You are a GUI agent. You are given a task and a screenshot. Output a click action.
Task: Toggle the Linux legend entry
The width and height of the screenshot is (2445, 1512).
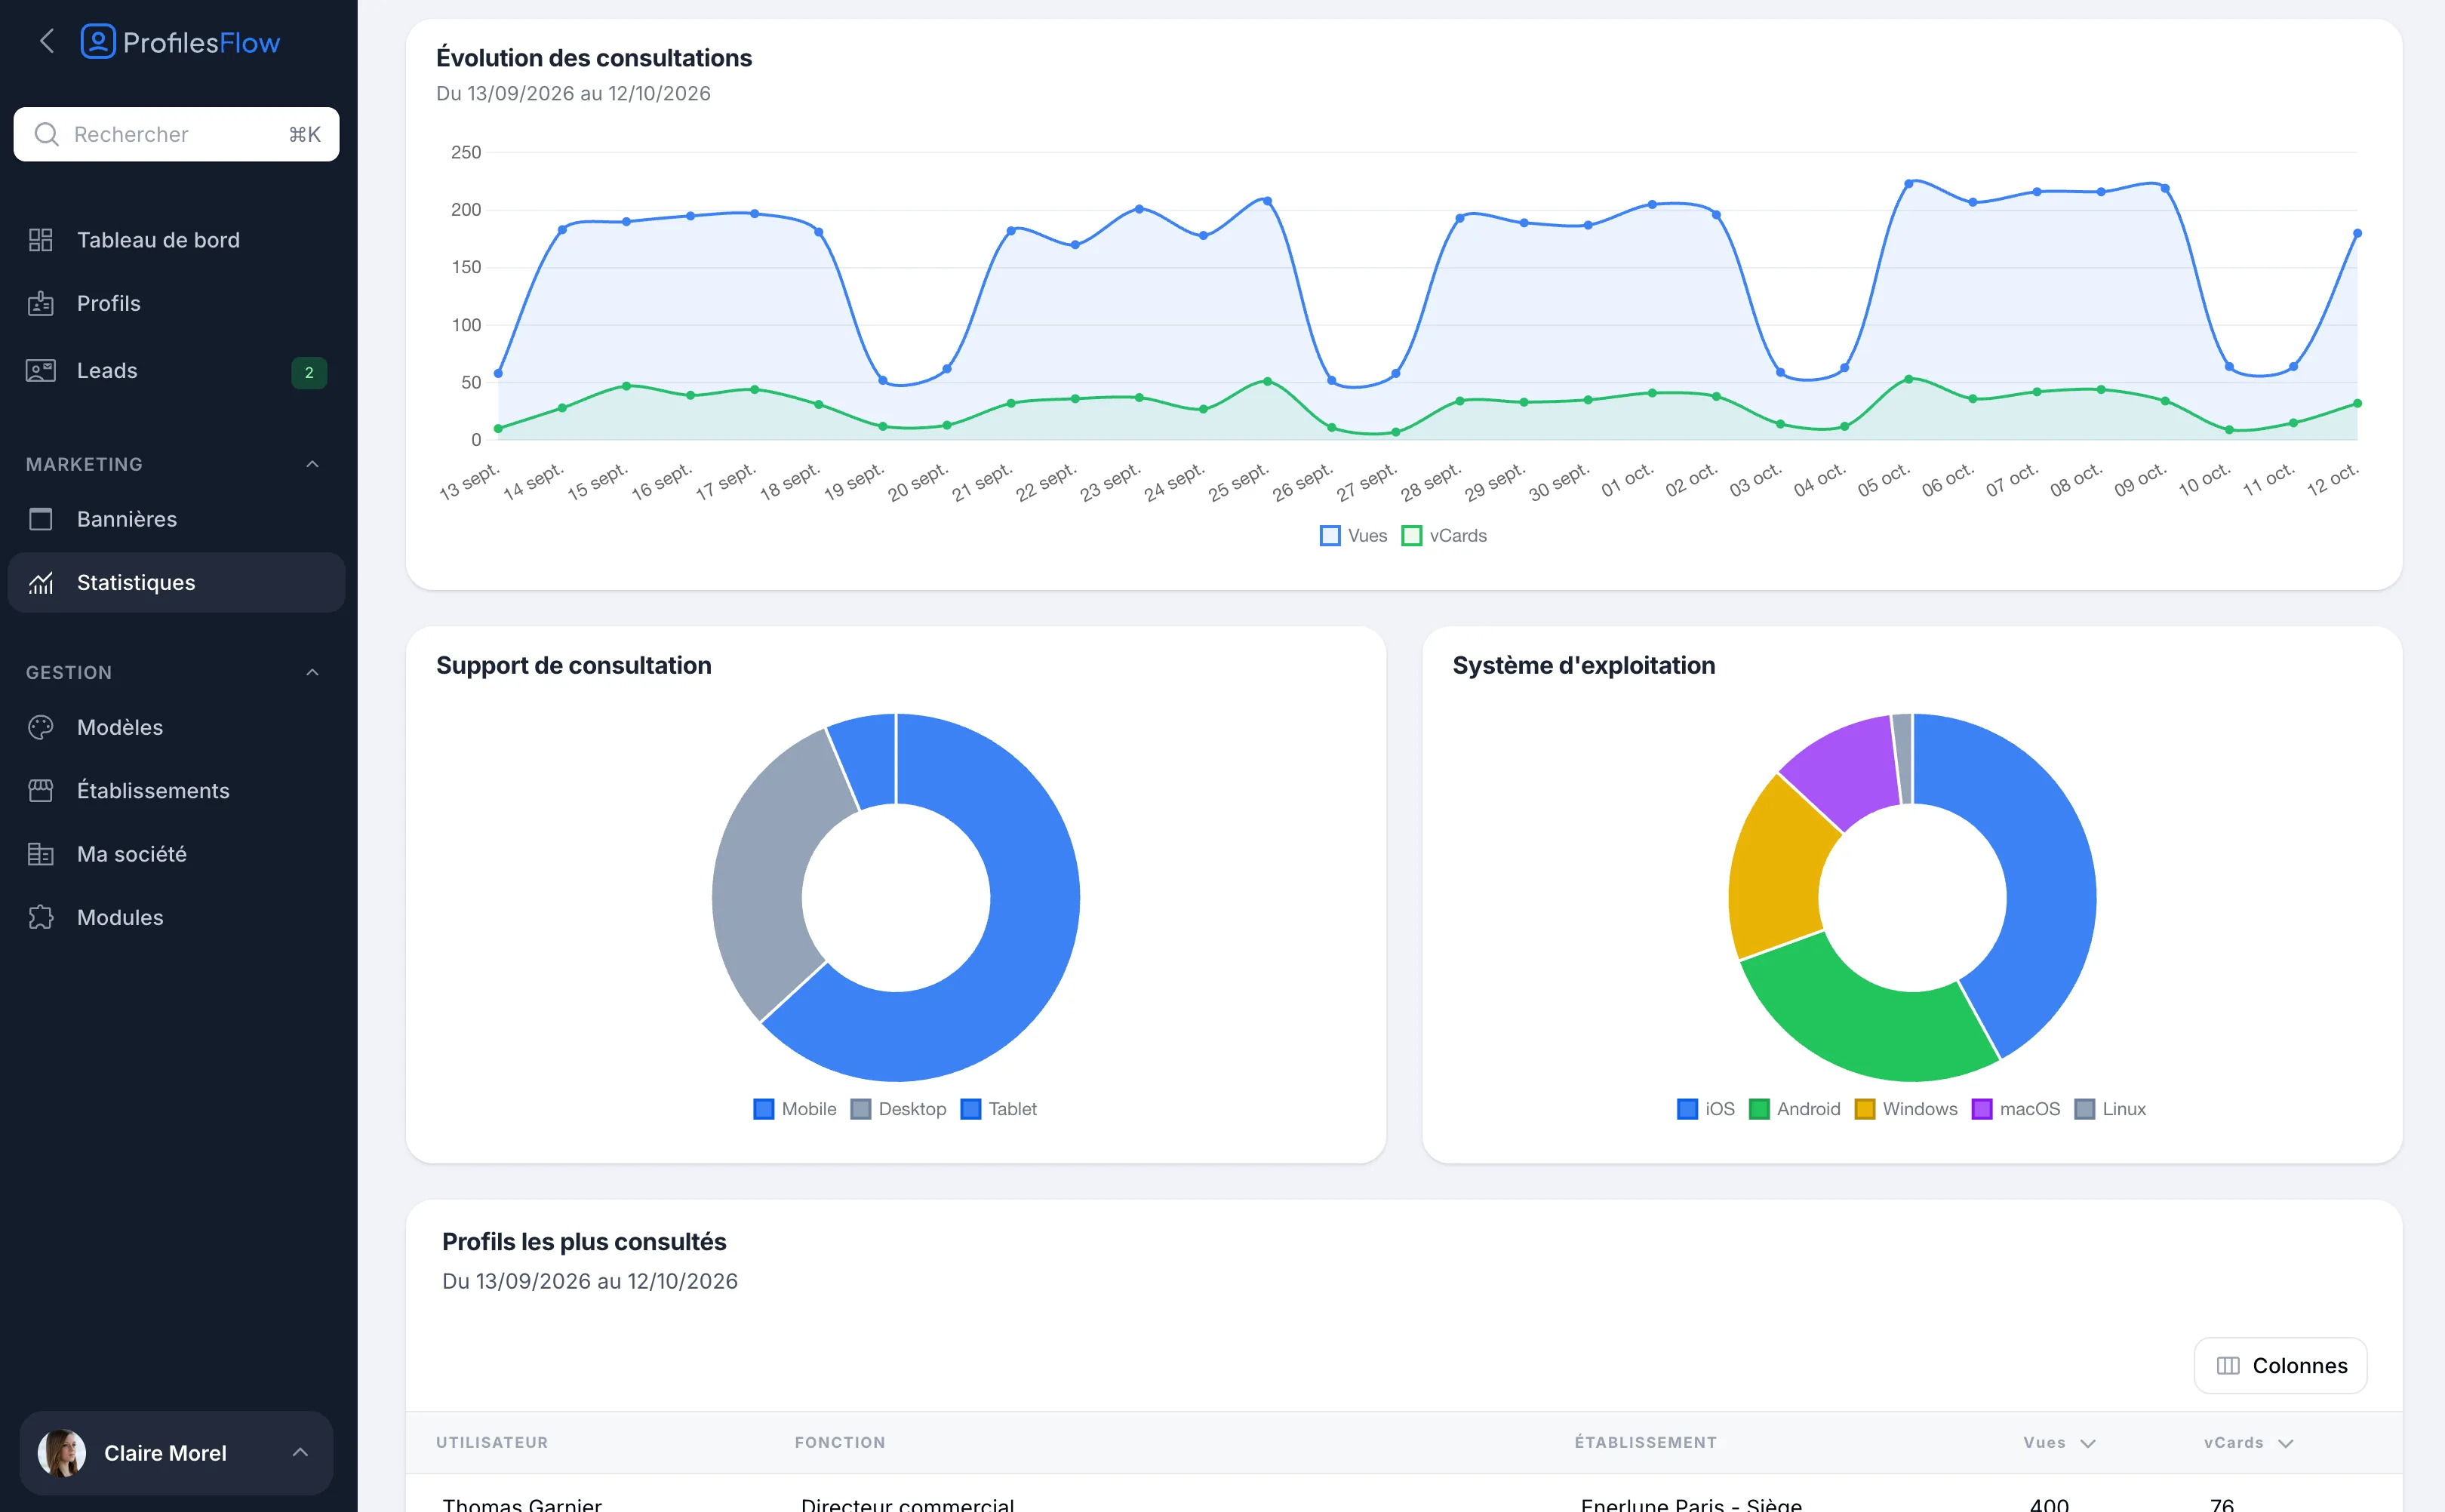(x=2110, y=1109)
